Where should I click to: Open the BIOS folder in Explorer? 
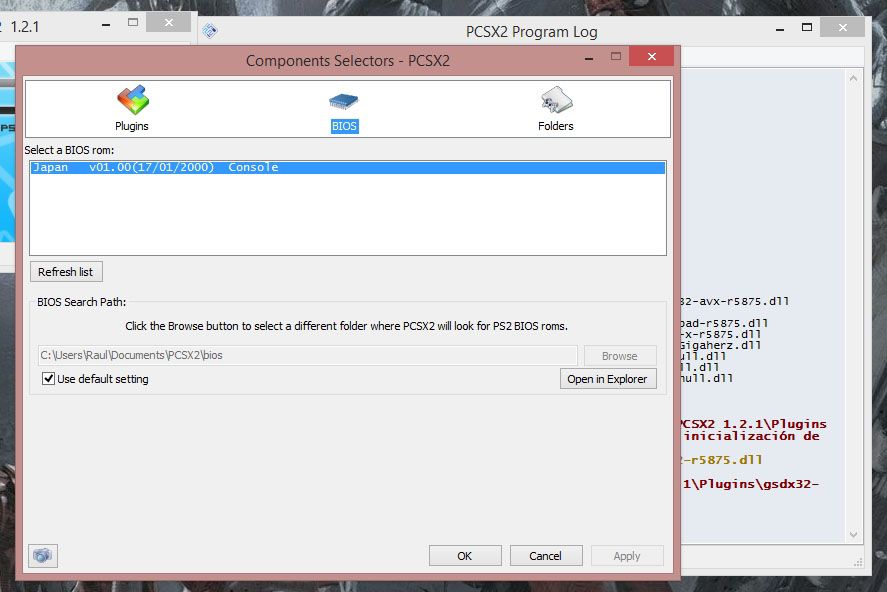[x=608, y=378]
